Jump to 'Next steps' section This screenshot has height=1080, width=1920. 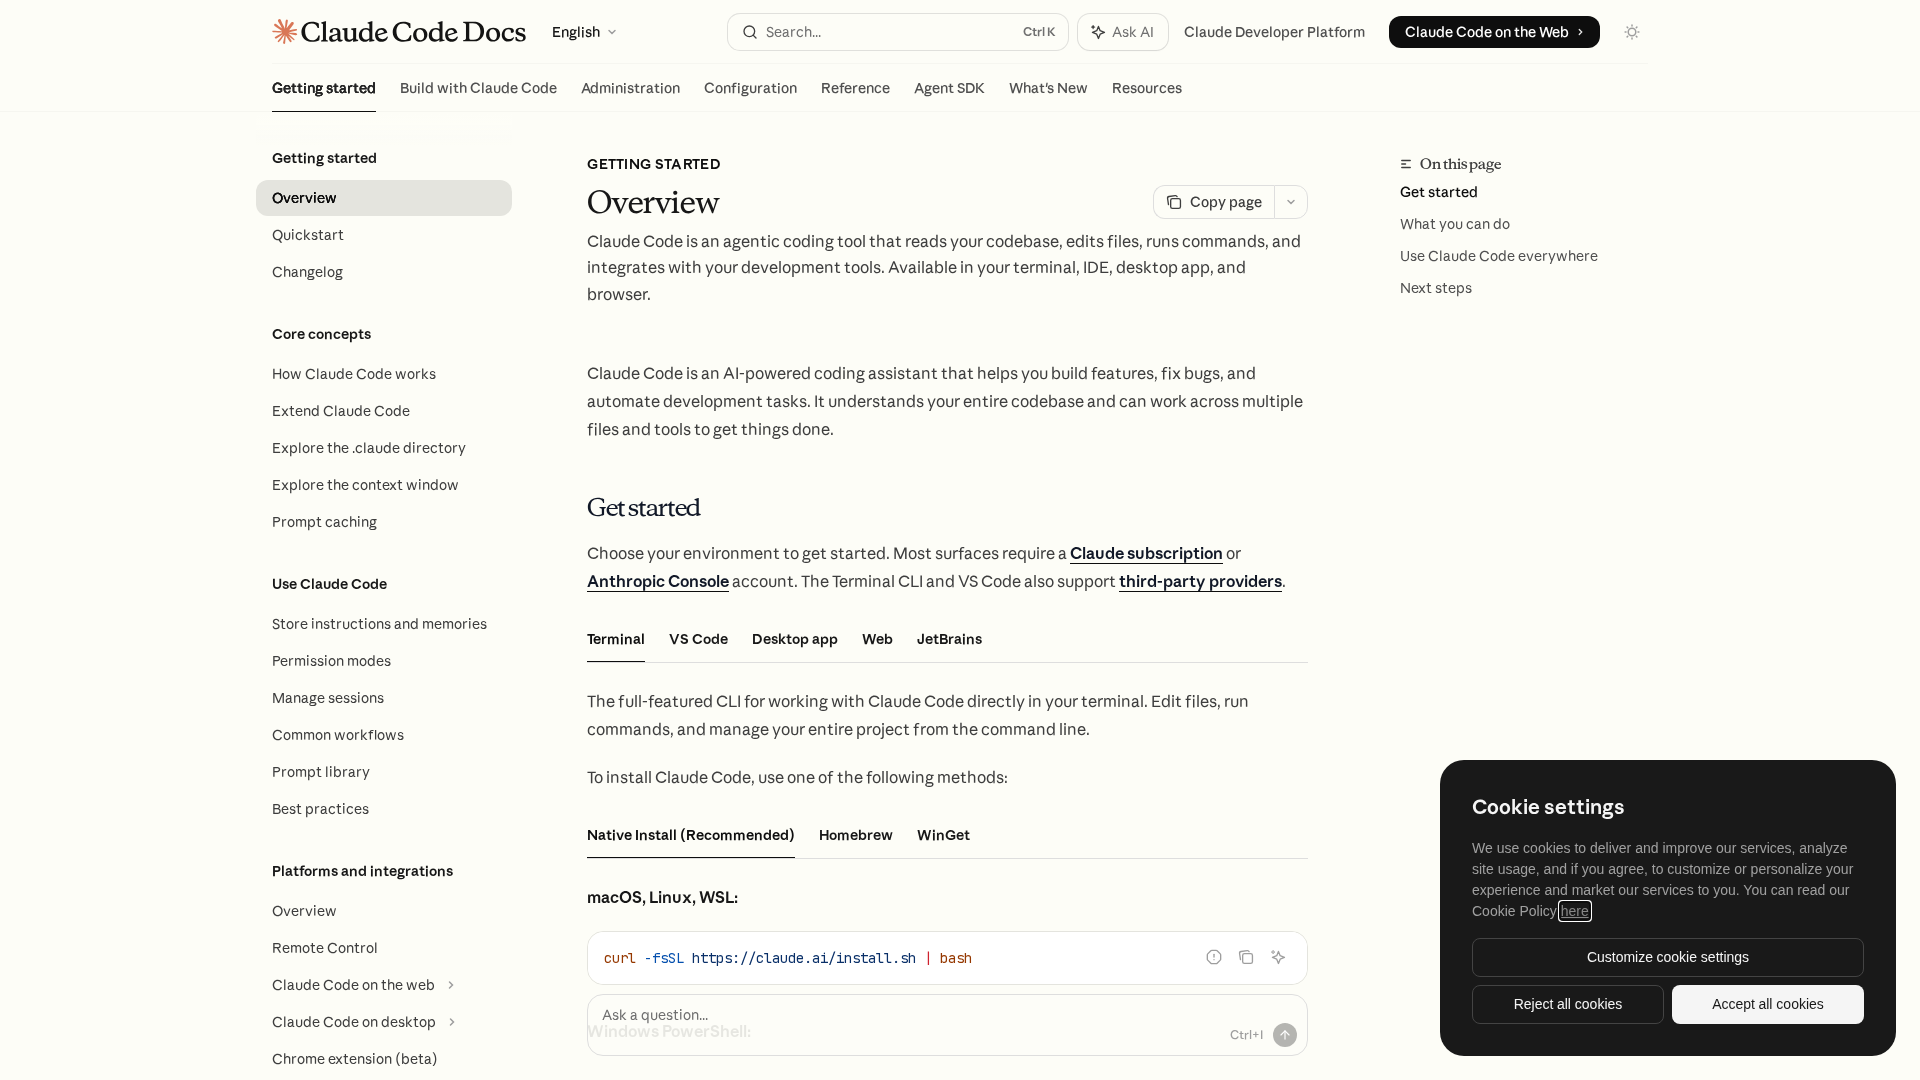click(1435, 288)
